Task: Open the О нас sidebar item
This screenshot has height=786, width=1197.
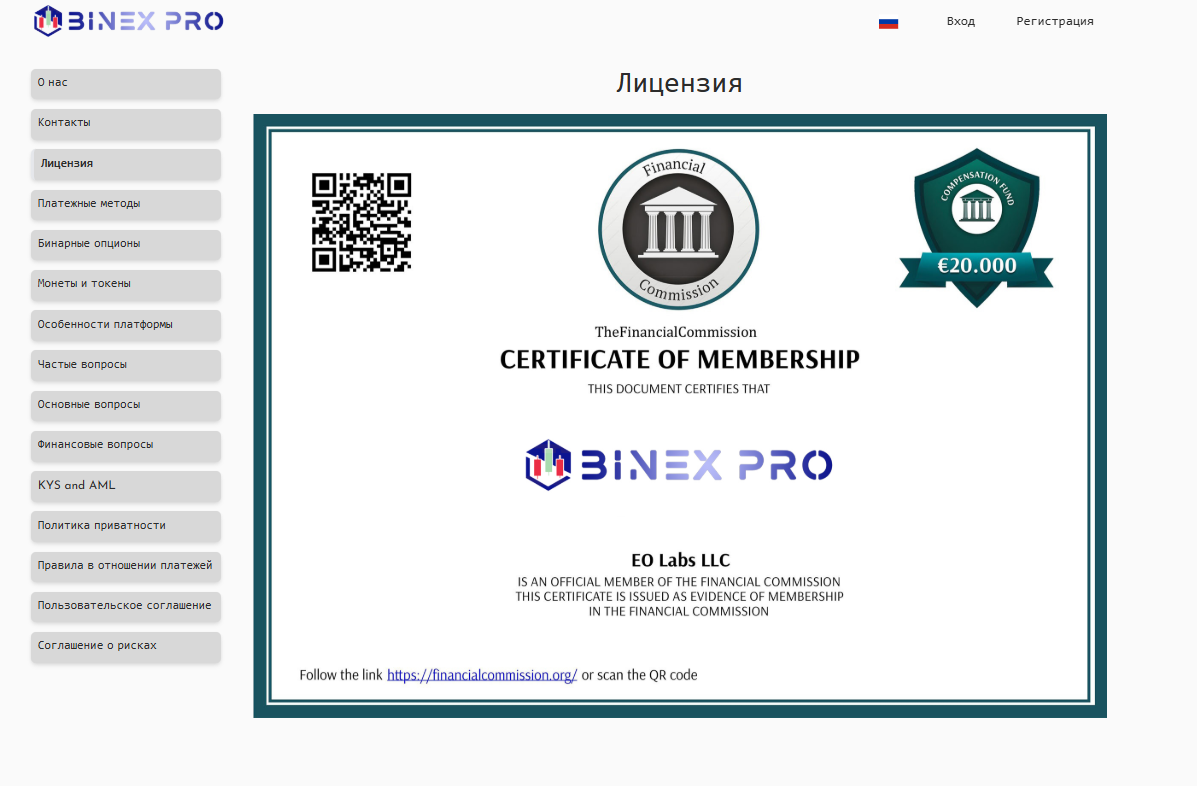Action: [x=126, y=83]
